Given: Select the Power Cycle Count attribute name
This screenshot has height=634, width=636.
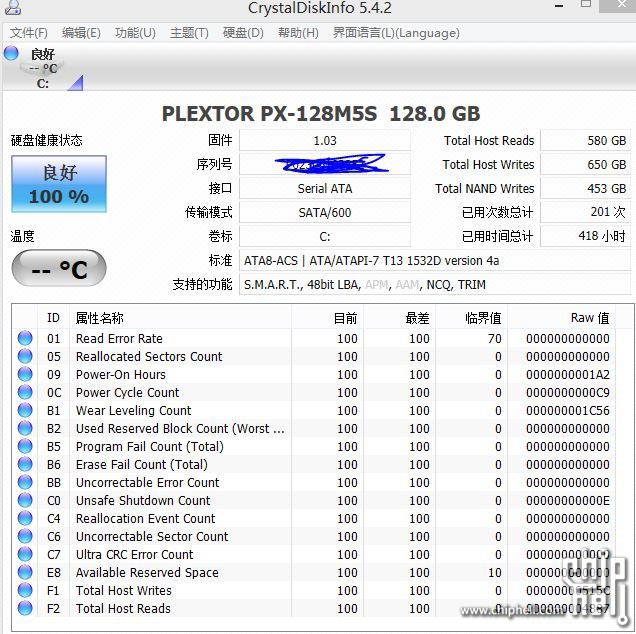Looking at the screenshot, I should tap(127, 392).
